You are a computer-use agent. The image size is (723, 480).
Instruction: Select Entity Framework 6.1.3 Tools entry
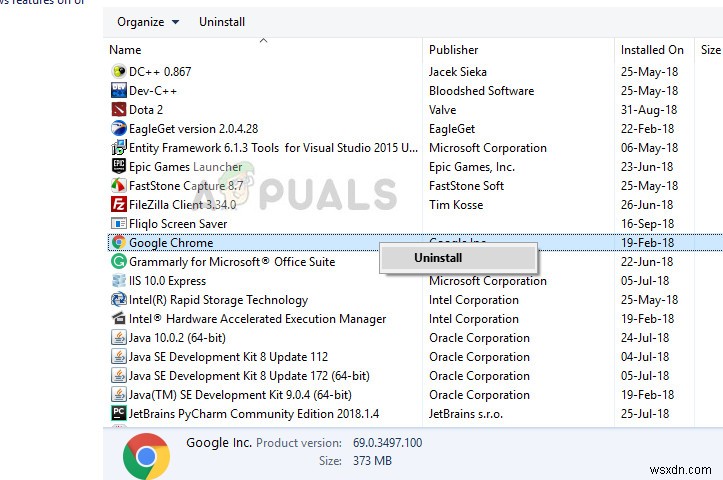pyautogui.click(x=273, y=148)
